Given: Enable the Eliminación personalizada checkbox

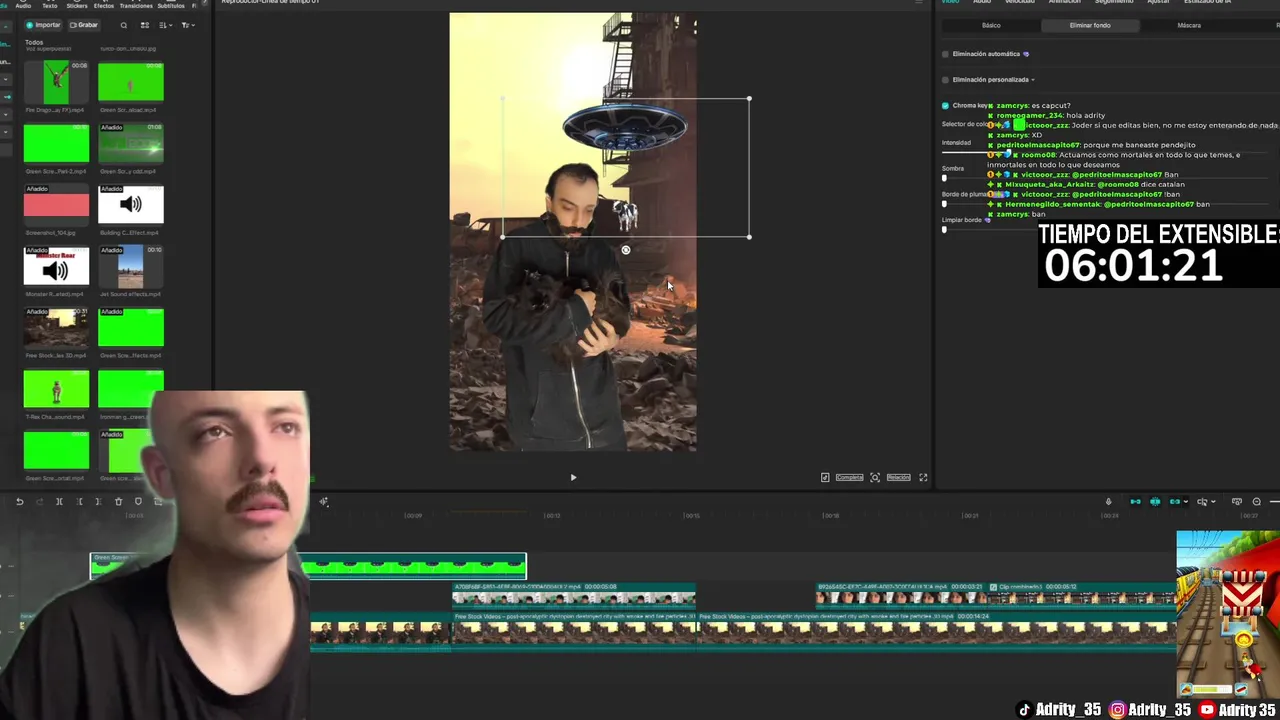Looking at the screenshot, I should coord(945,80).
